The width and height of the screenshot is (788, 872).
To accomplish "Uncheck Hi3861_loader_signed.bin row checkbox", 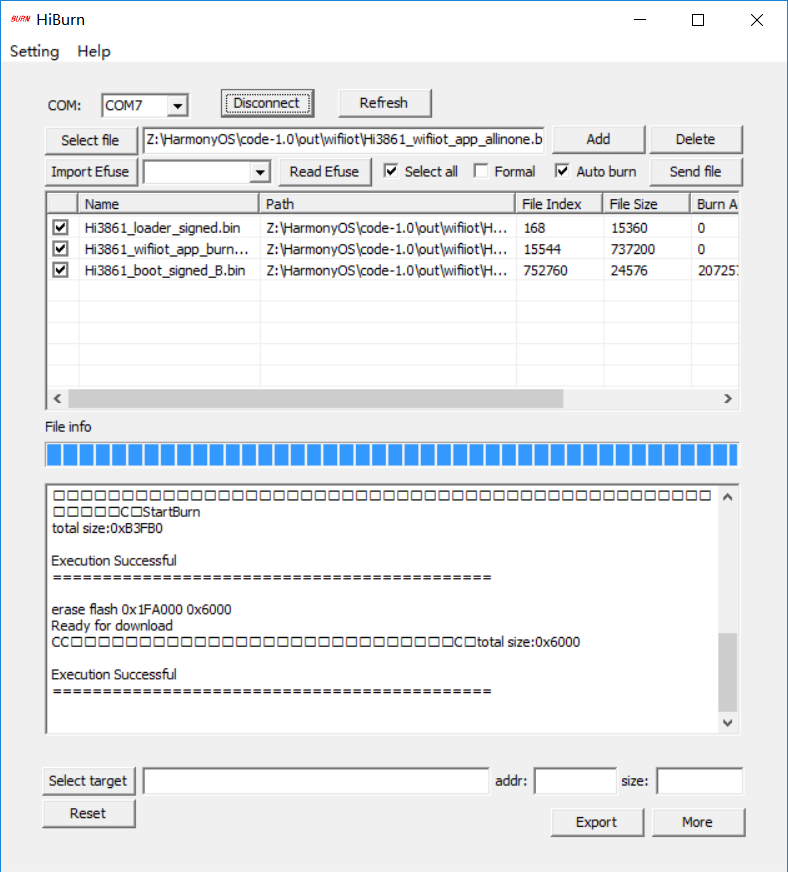I will 61,227.
